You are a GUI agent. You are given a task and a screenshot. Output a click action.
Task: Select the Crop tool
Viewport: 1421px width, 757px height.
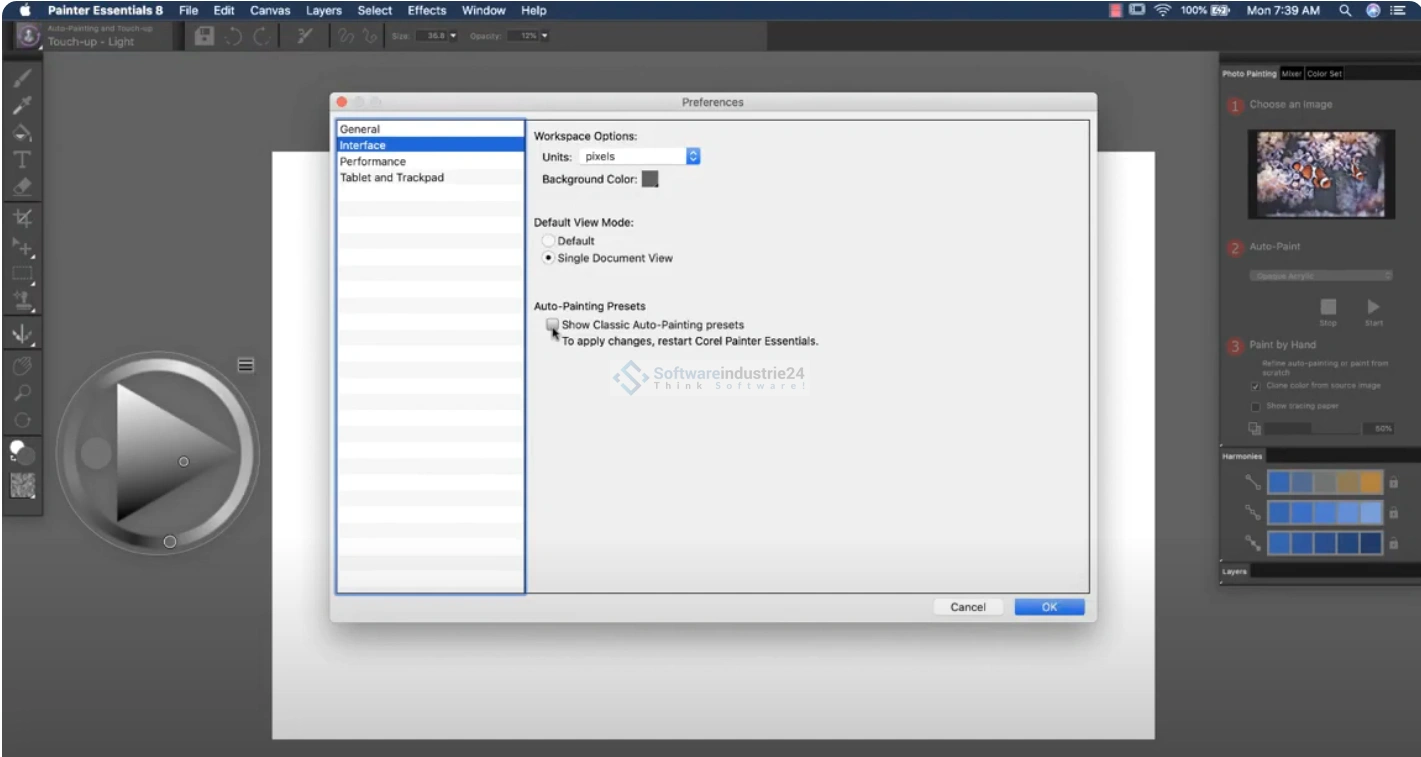click(x=22, y=219)
